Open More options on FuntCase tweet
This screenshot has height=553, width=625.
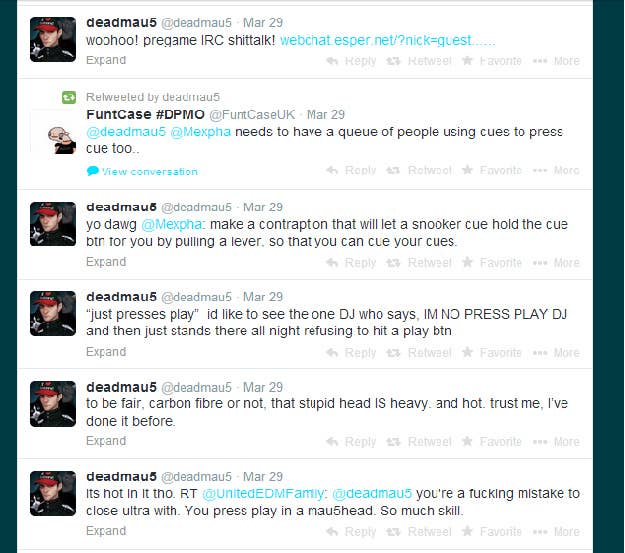(556, 170)
